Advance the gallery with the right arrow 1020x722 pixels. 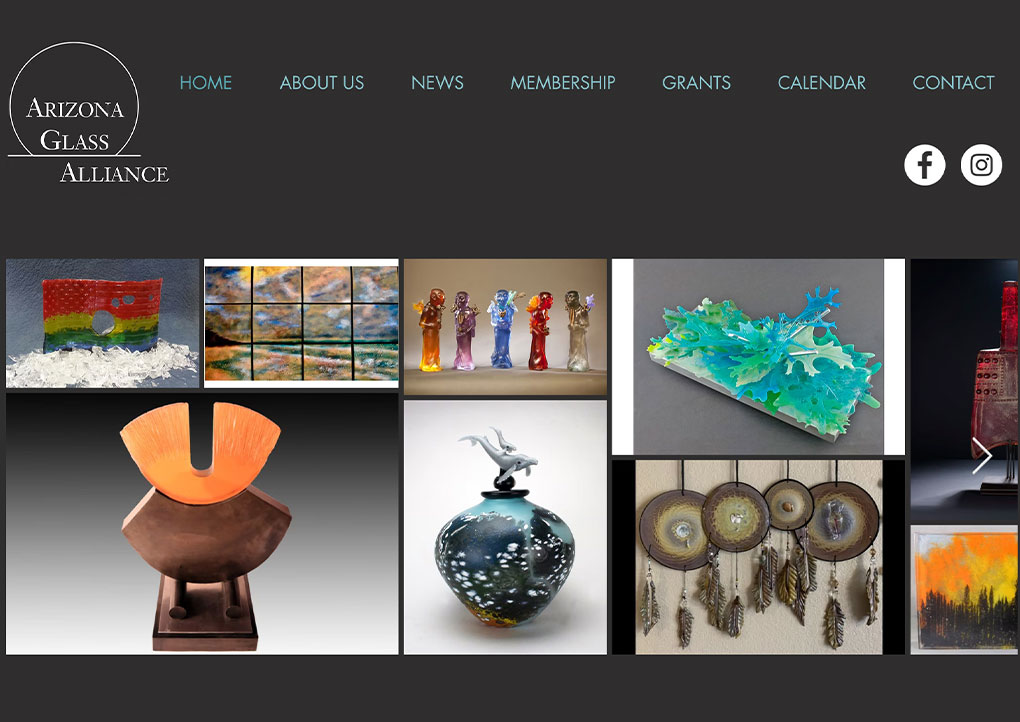tap(982, 456)
